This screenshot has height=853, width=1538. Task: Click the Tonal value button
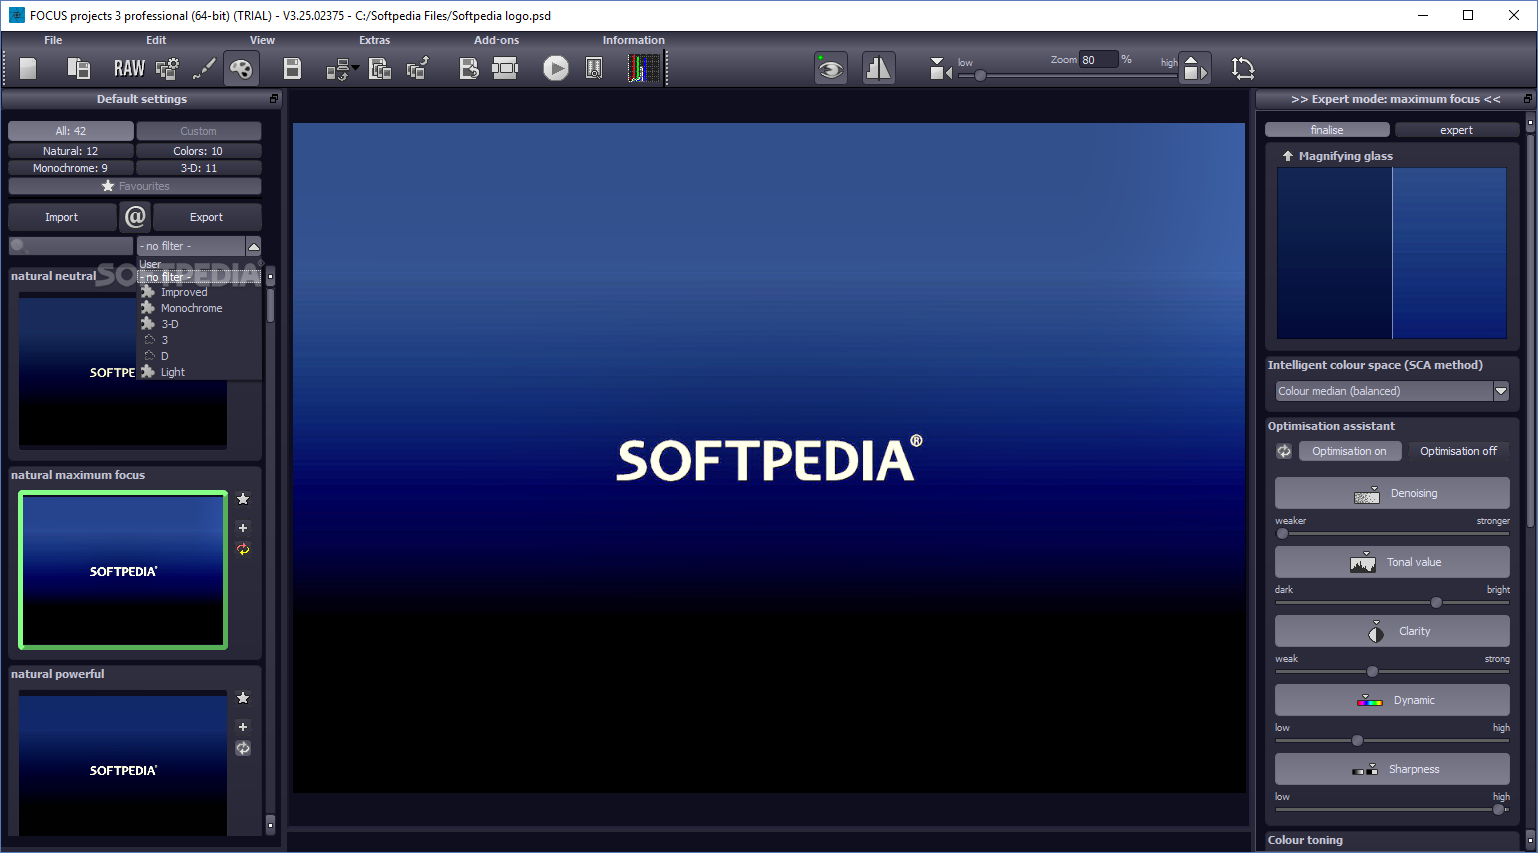pos(1392,562)
